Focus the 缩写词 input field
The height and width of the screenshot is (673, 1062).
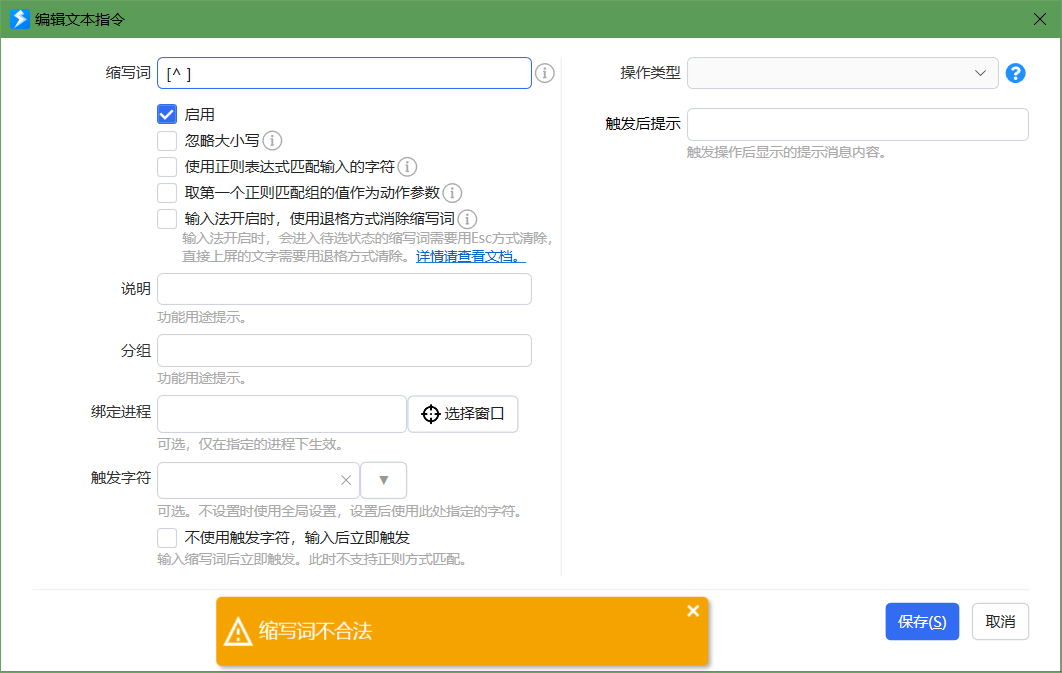click(344, 73)
